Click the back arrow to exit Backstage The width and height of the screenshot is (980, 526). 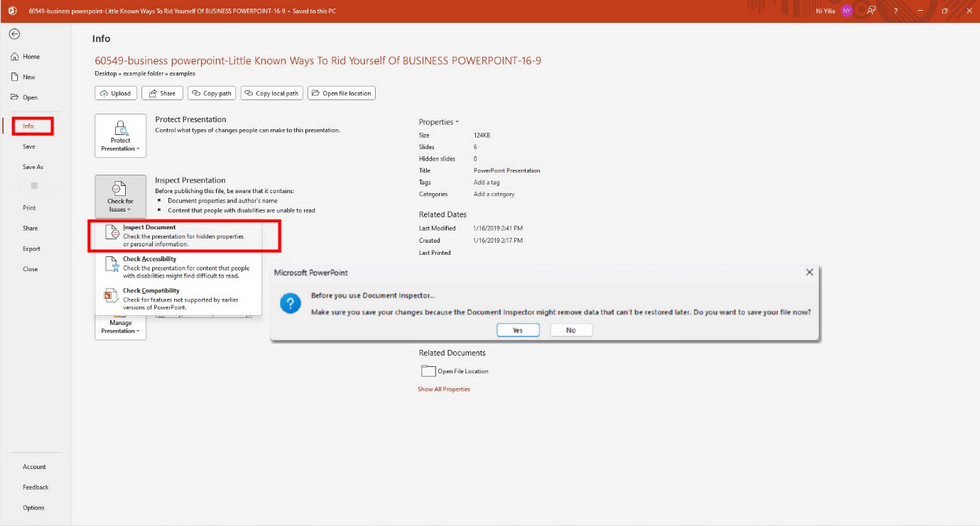[14, 34]
